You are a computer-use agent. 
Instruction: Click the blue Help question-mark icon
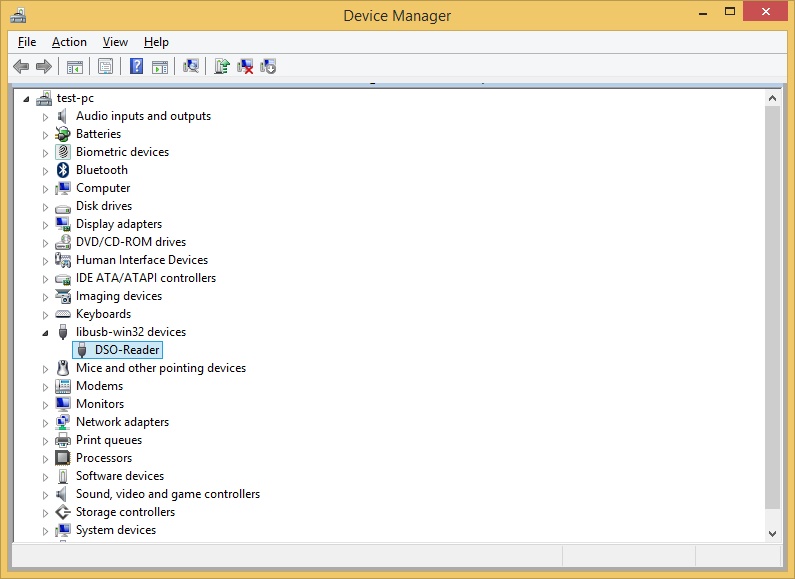coord(136,66)
